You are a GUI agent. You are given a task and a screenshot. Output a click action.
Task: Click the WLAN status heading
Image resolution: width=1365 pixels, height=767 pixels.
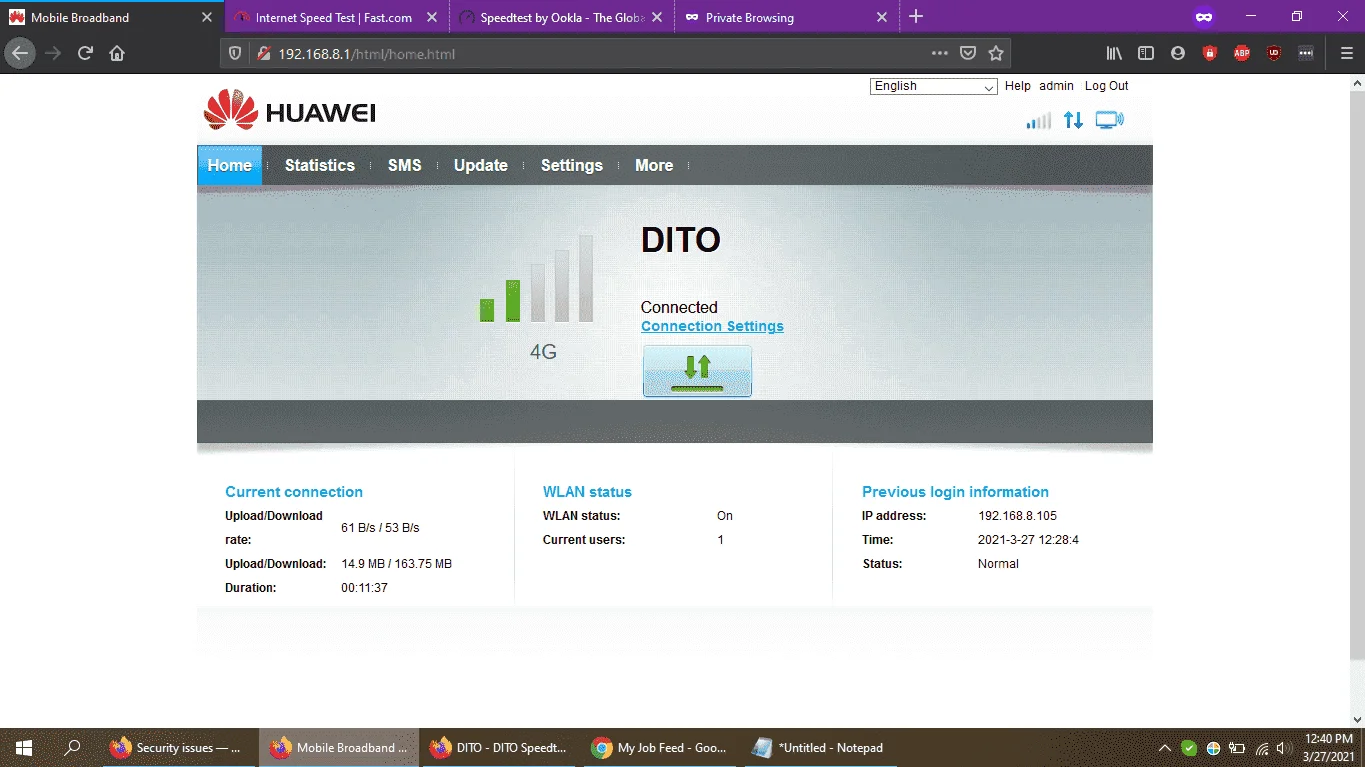tap(587, 492)
